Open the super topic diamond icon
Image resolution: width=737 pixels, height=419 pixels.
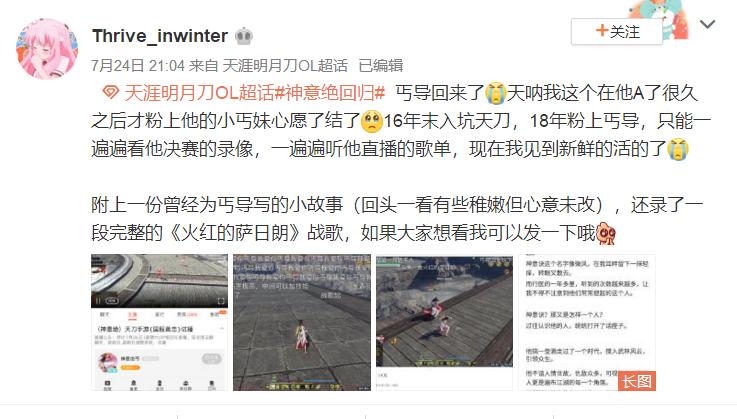coord(111,92)
